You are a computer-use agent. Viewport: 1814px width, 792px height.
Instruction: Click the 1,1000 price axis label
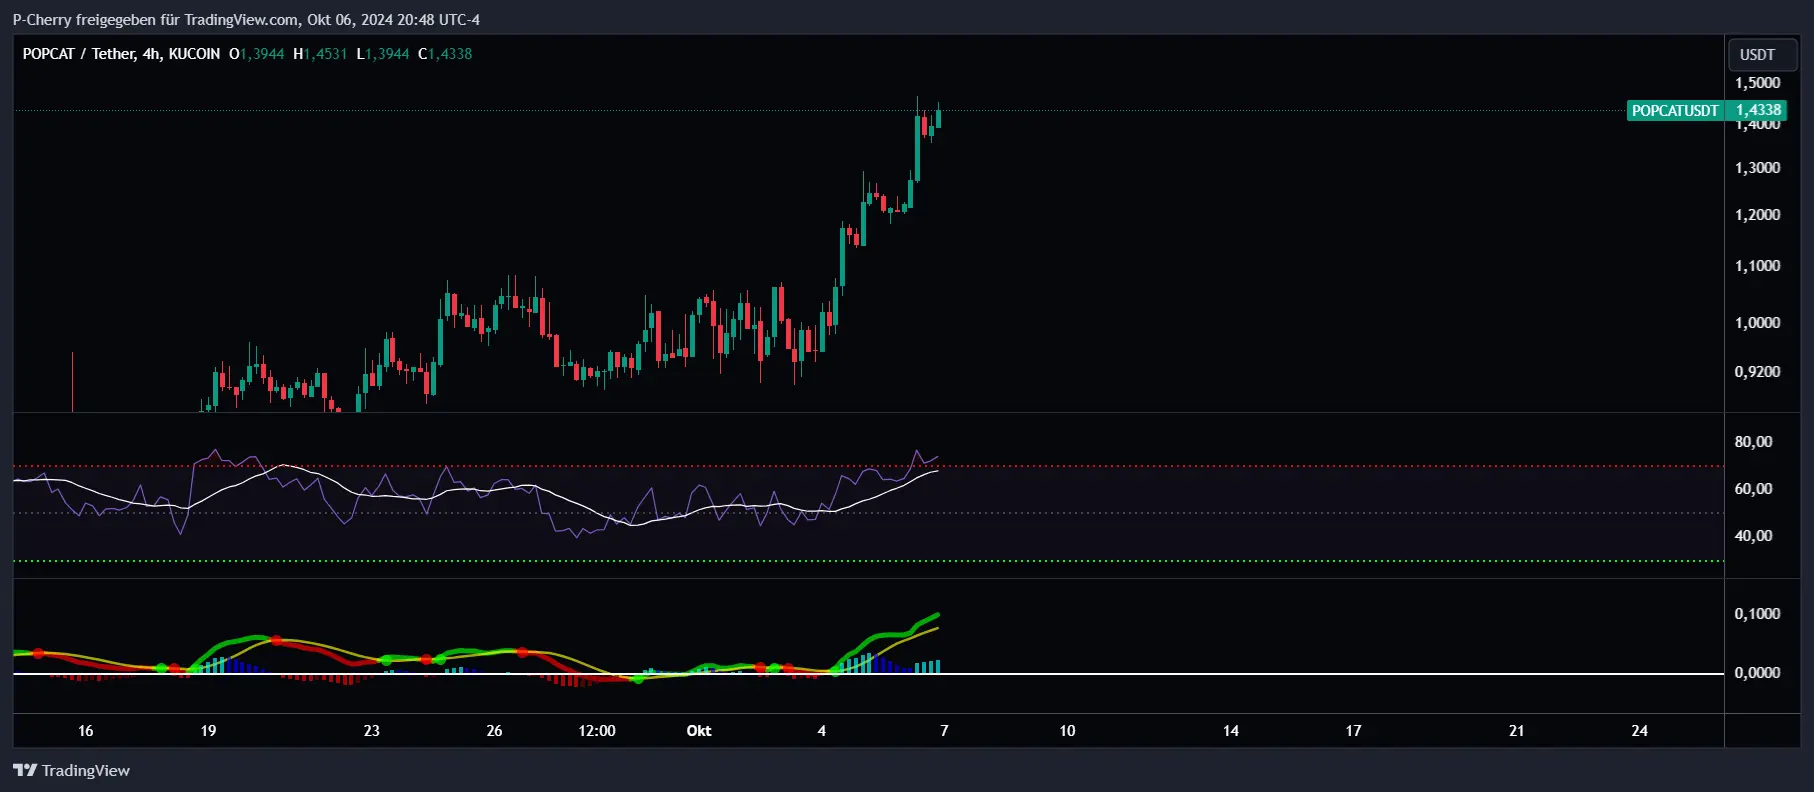click(x=1757, y=266)
